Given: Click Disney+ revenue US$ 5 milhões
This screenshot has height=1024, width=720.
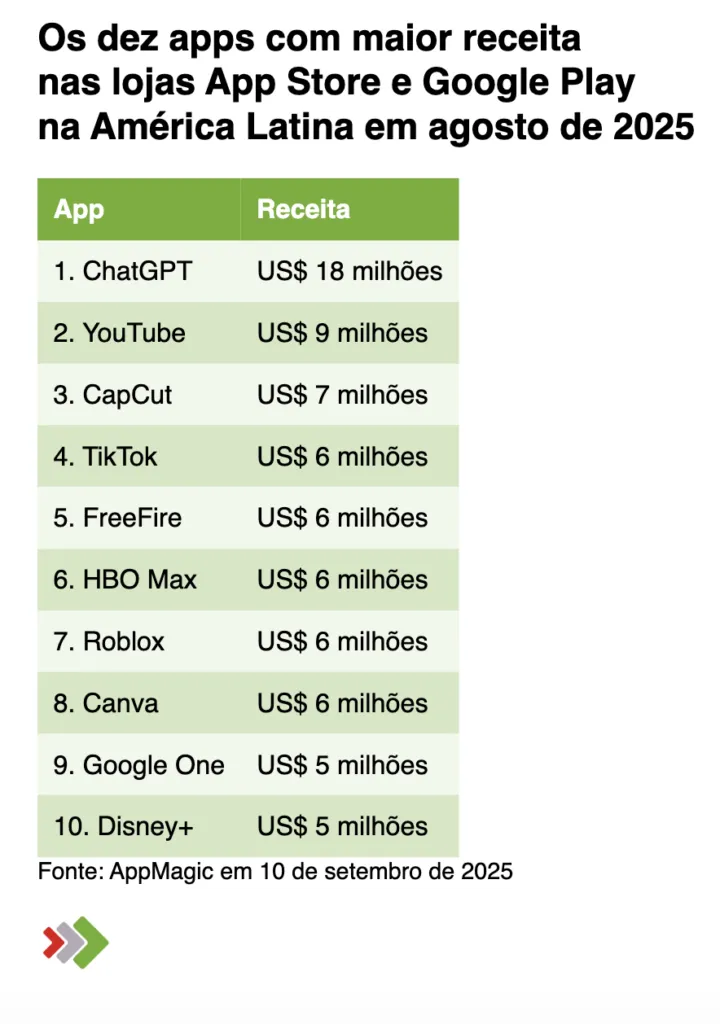Looking at the screenshot, I should 342,826.
